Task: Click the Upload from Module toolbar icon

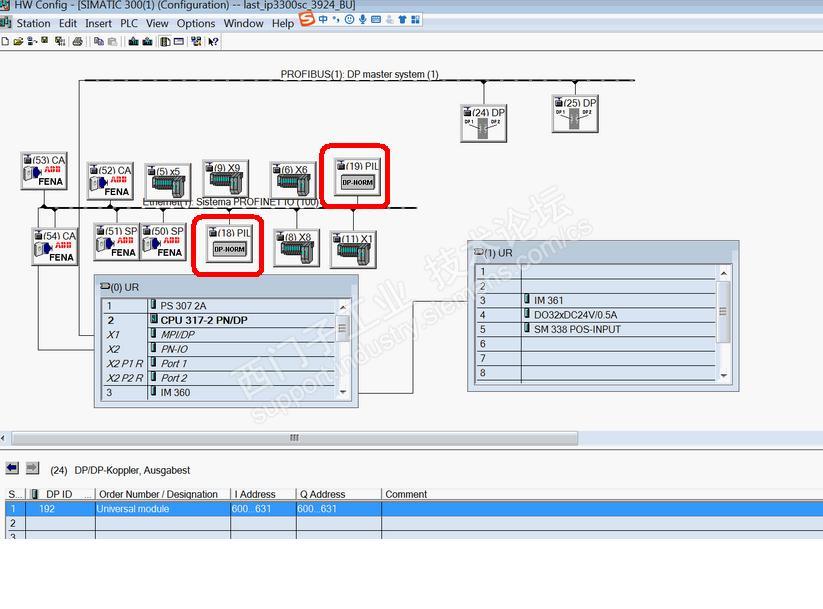Action: coord(147,41)
